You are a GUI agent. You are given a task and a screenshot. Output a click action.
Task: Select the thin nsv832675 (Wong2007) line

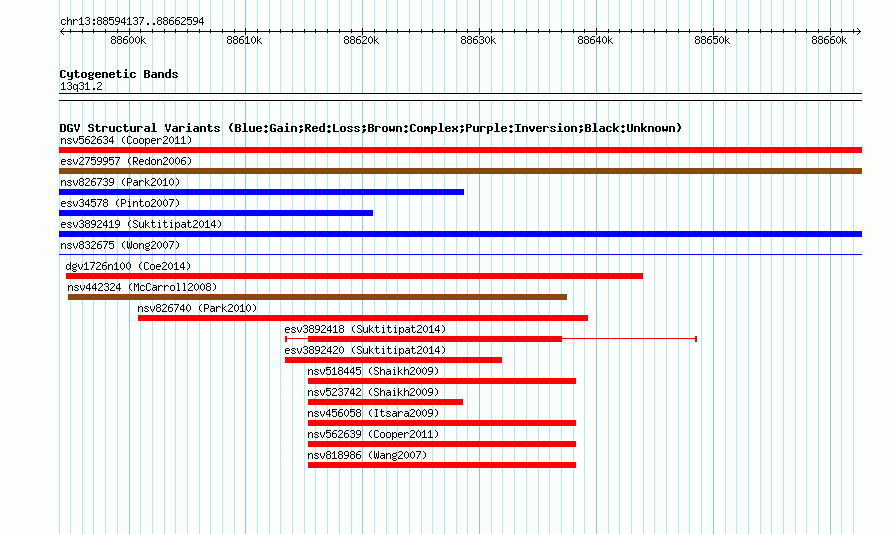pyautogui.click(x=460, y=254)
